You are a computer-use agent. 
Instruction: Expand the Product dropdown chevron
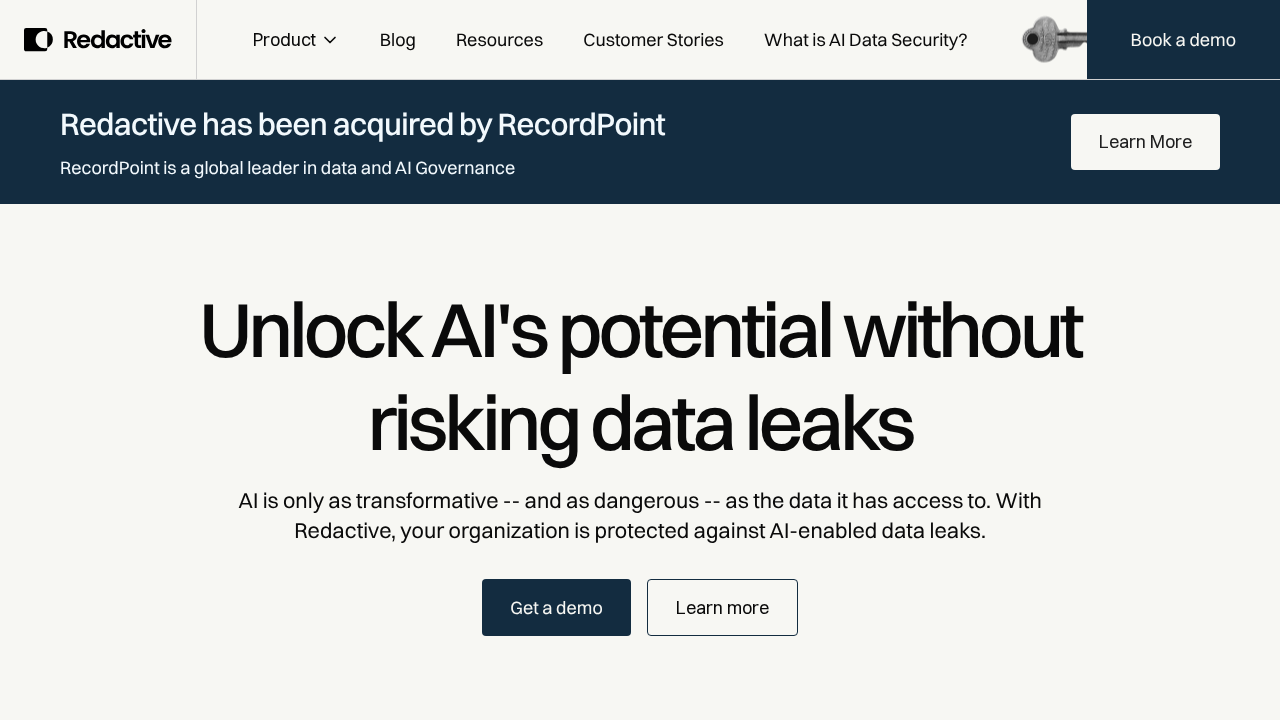pos(330,40)
